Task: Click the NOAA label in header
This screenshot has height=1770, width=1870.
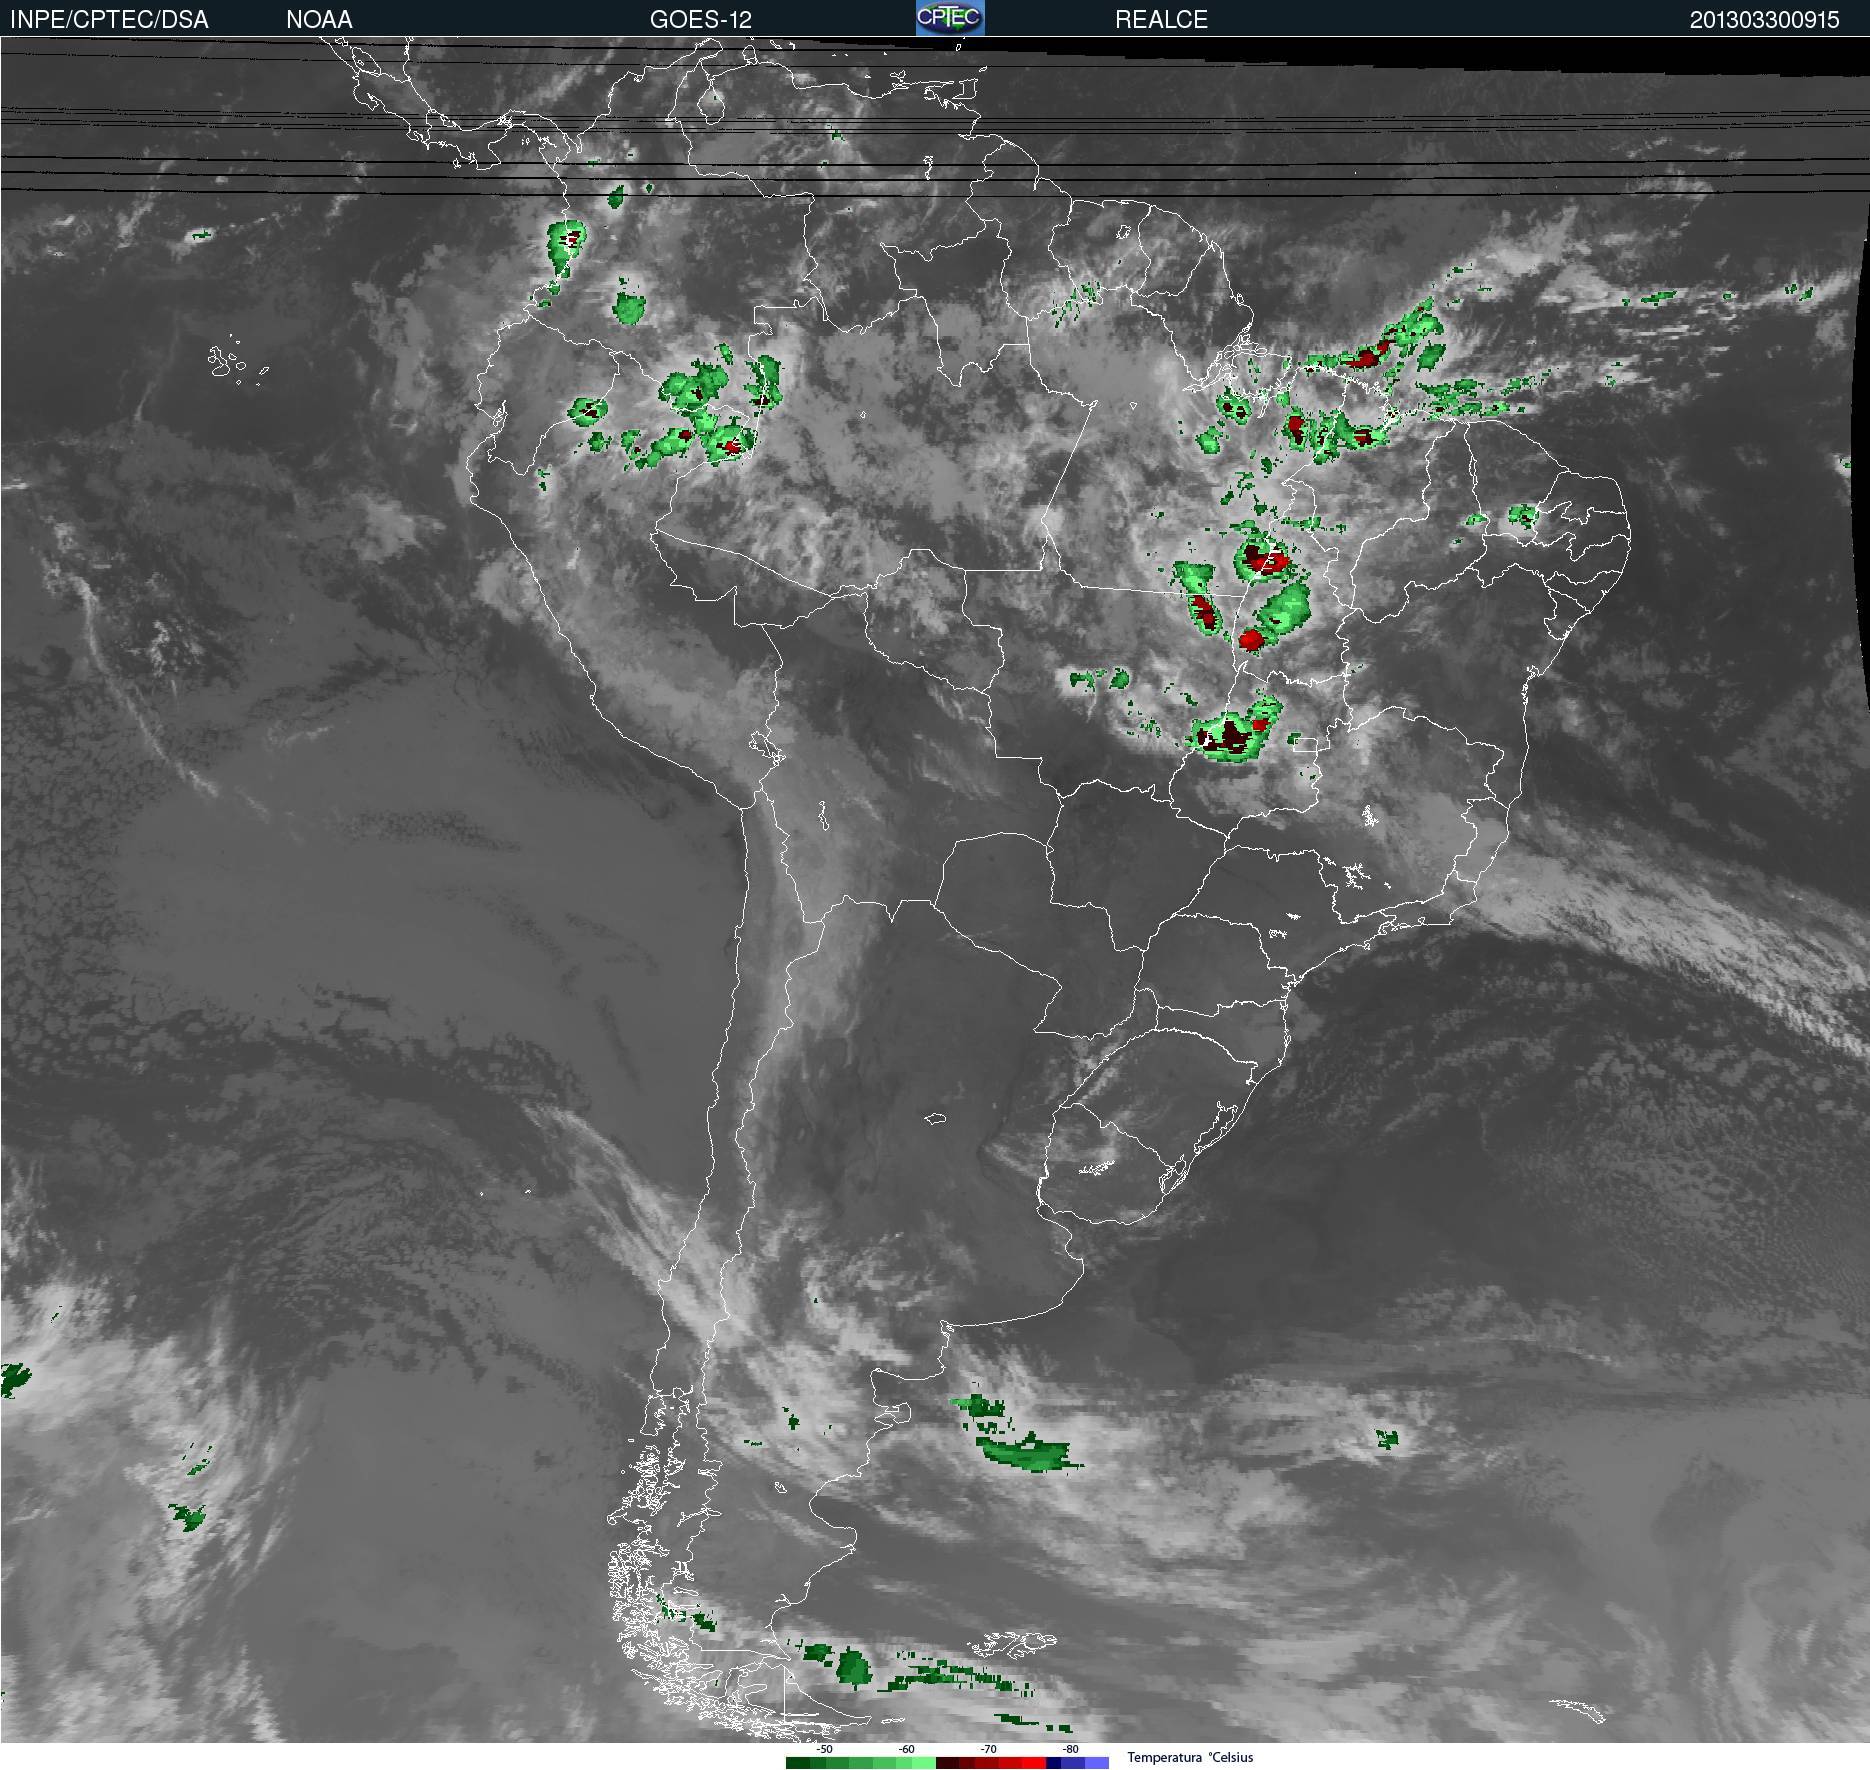Action: tap(319, 20)
